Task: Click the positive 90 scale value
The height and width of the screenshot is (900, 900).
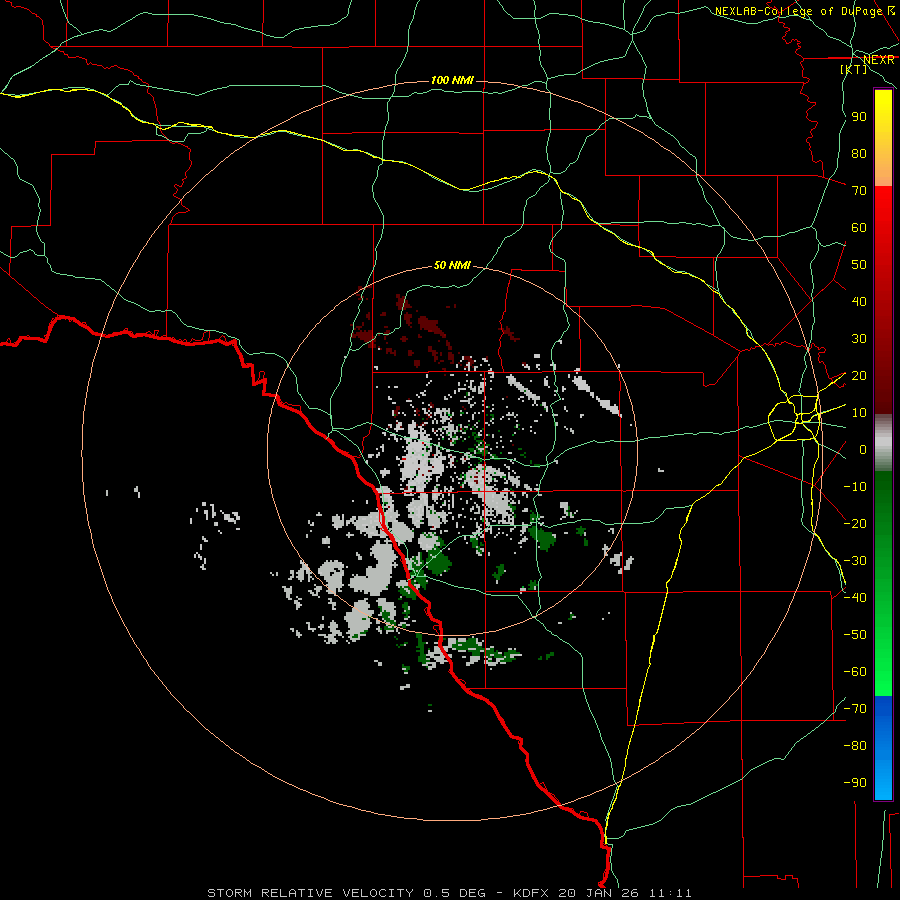Action: click(859, 117)
